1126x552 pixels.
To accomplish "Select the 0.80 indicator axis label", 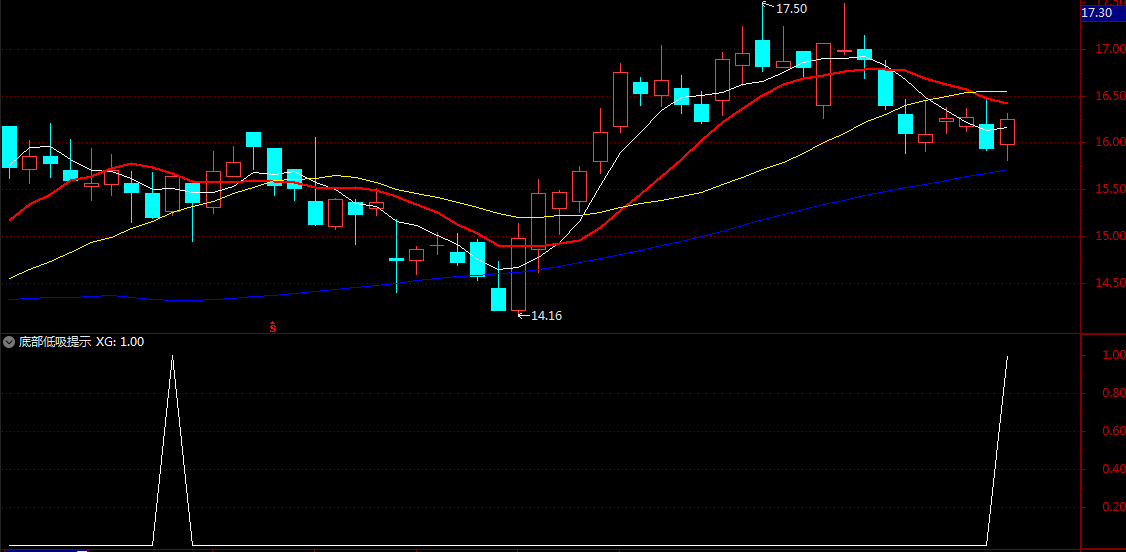I will [x=1113, y=393].
